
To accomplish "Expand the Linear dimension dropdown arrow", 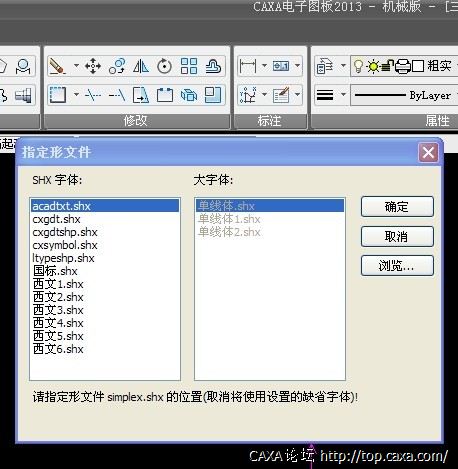I will (x=264, y=66).
